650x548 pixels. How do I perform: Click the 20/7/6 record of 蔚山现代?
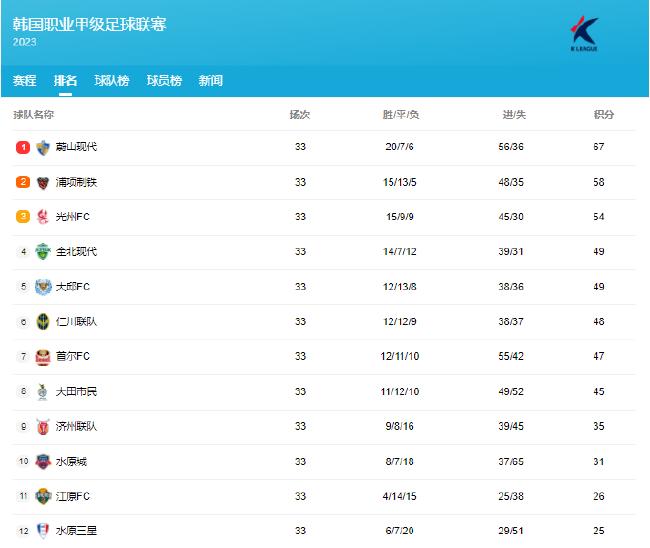coord(400,147)
